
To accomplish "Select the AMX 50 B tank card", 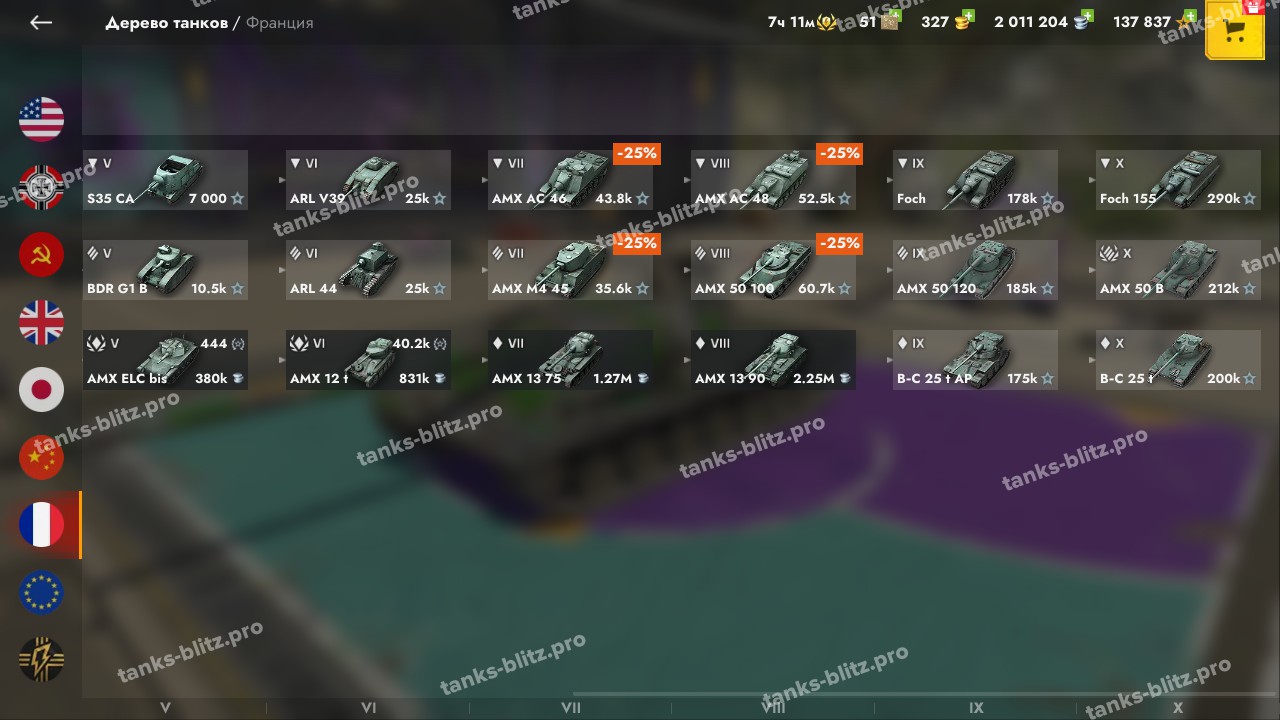I will point(1178,270).
